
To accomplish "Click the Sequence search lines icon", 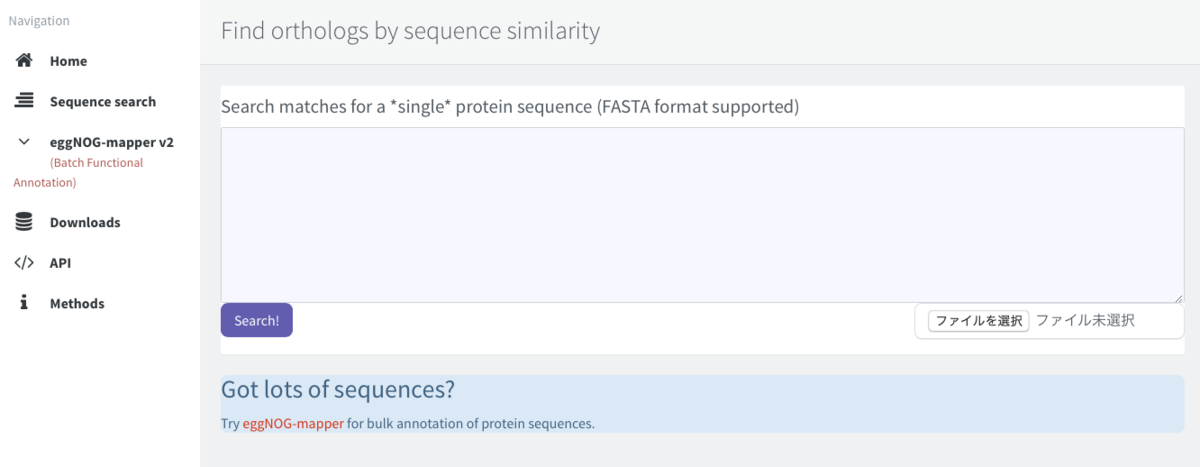I will pos(24,101).
